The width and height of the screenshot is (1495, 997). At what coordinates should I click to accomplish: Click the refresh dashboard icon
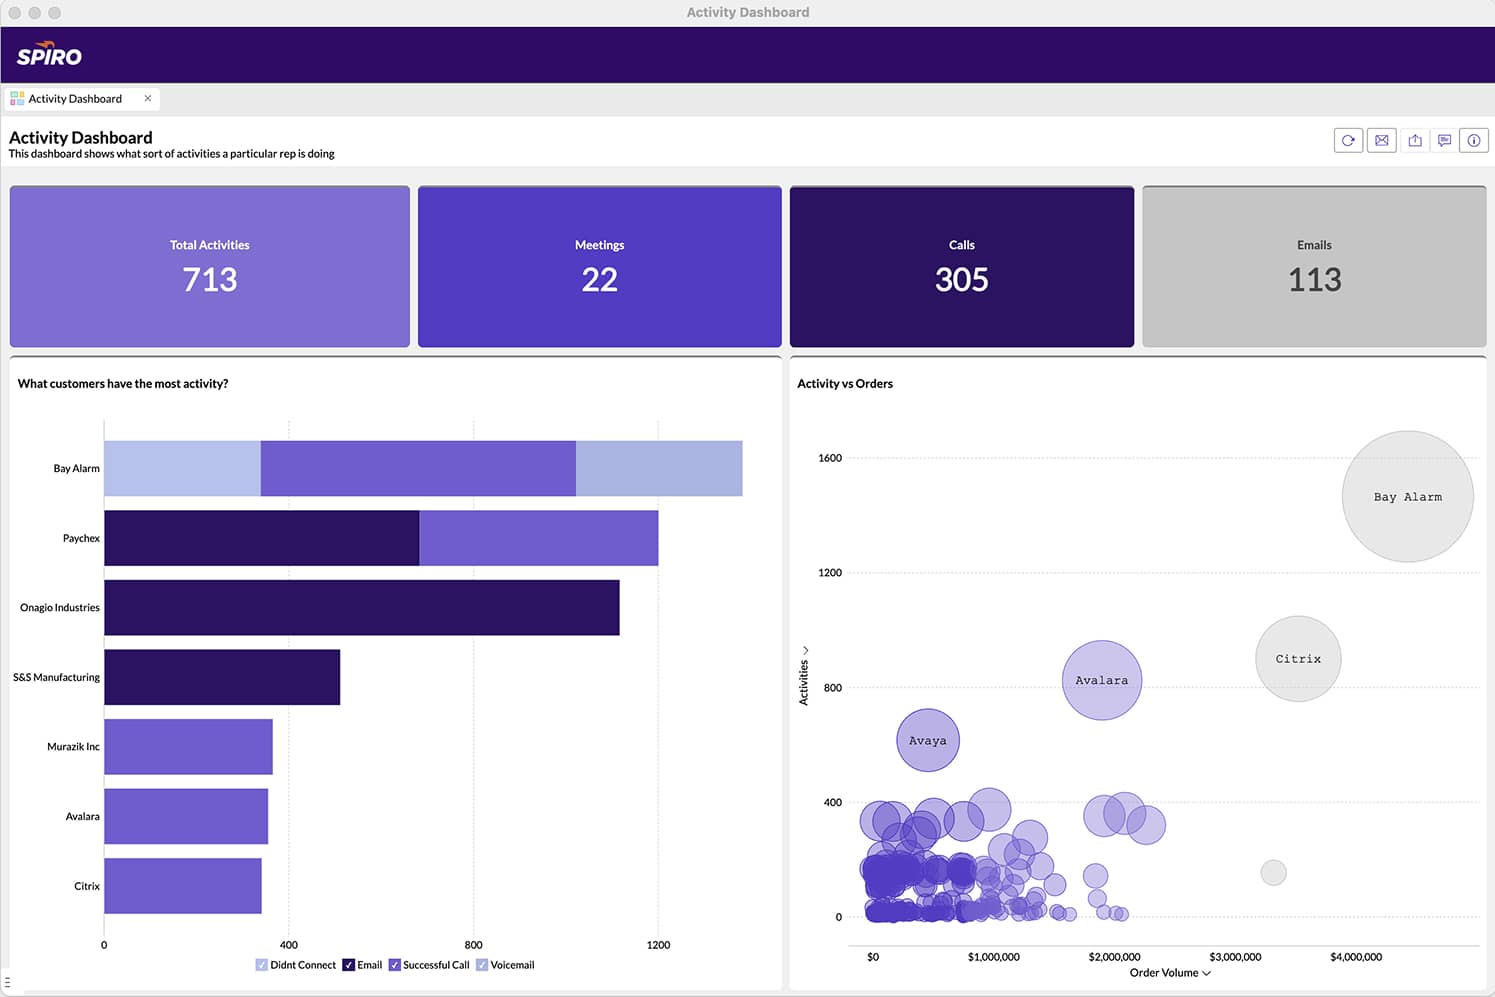(1348, 141)
